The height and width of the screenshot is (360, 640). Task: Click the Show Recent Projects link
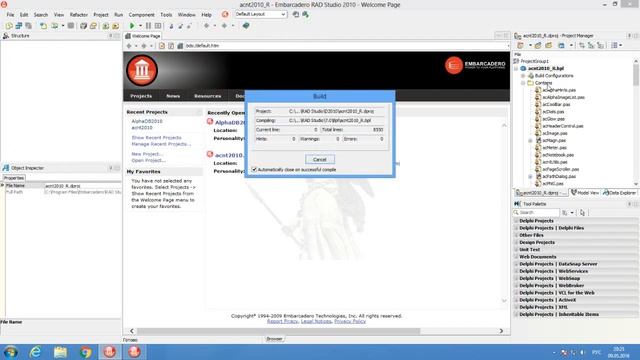pyautogui.click(x=156, y=138)
